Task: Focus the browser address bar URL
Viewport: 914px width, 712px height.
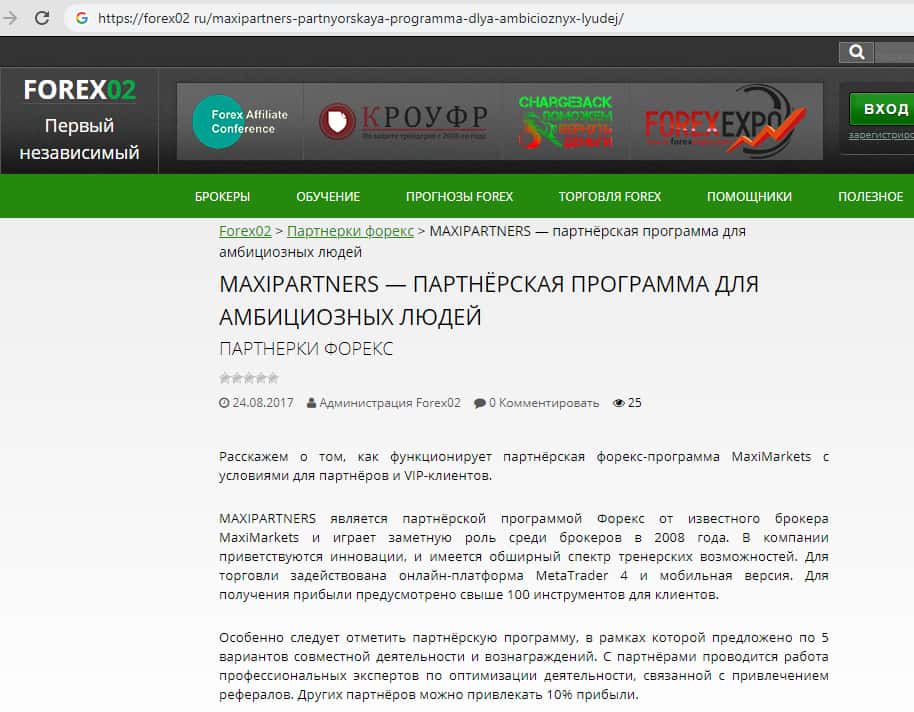Action: 360,18
